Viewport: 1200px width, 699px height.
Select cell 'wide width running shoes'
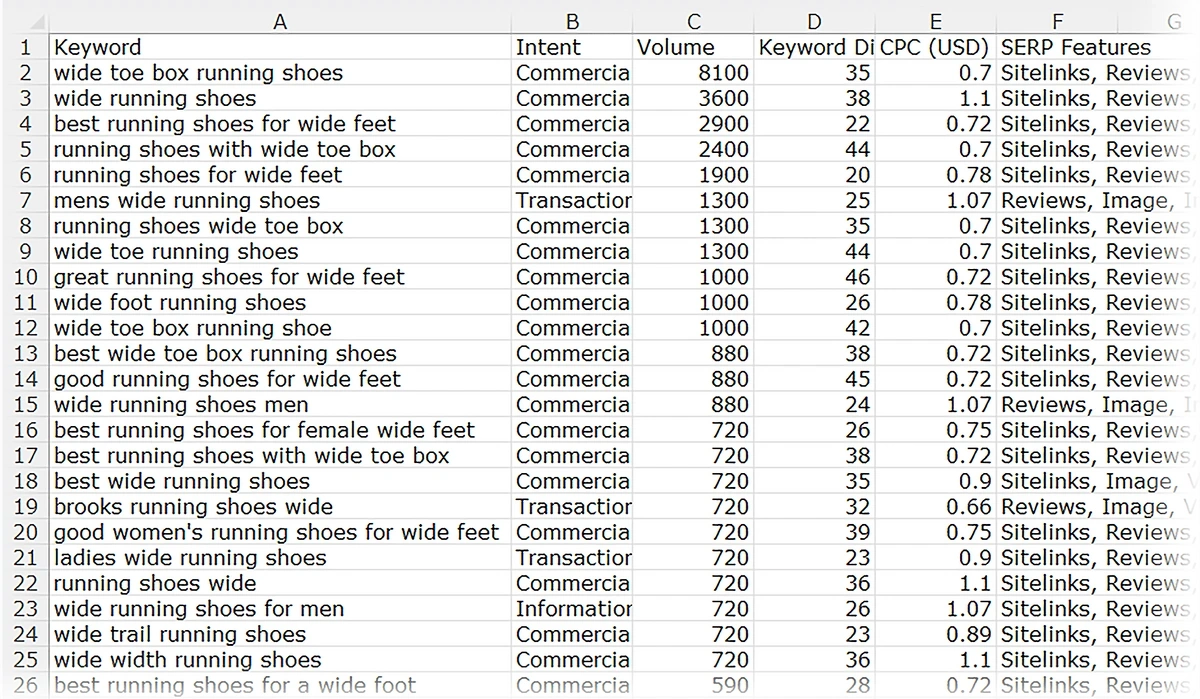(x=280, y=660)
